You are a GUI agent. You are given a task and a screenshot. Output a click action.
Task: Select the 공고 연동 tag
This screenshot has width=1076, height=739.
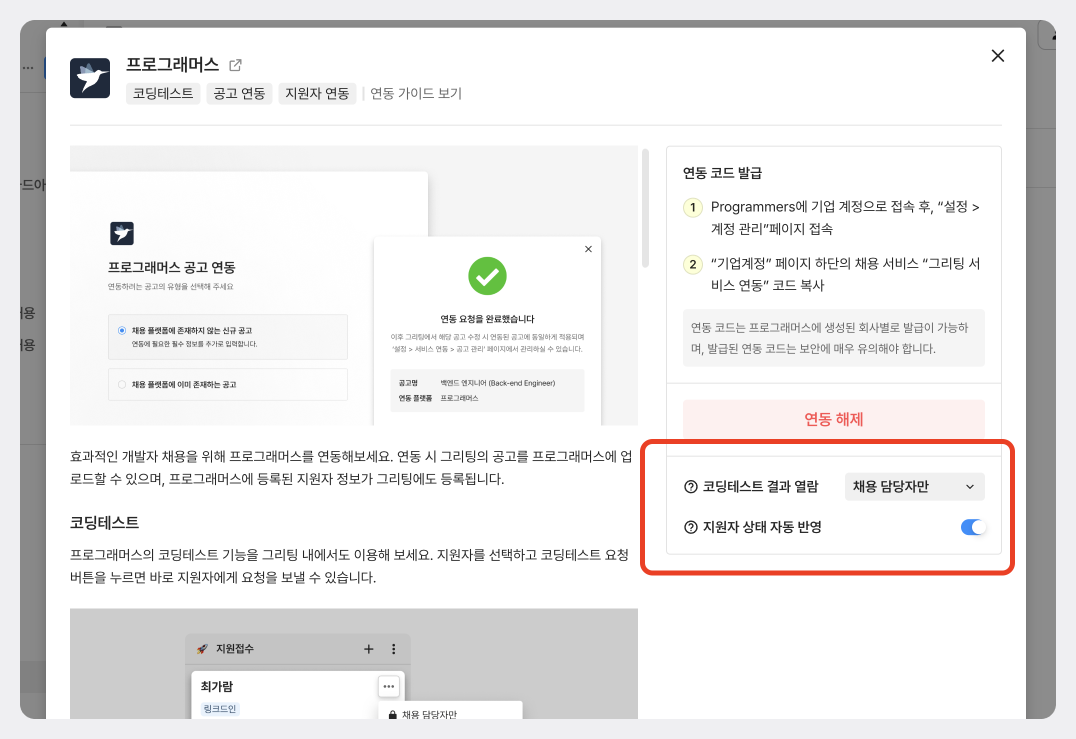(239, 93)
